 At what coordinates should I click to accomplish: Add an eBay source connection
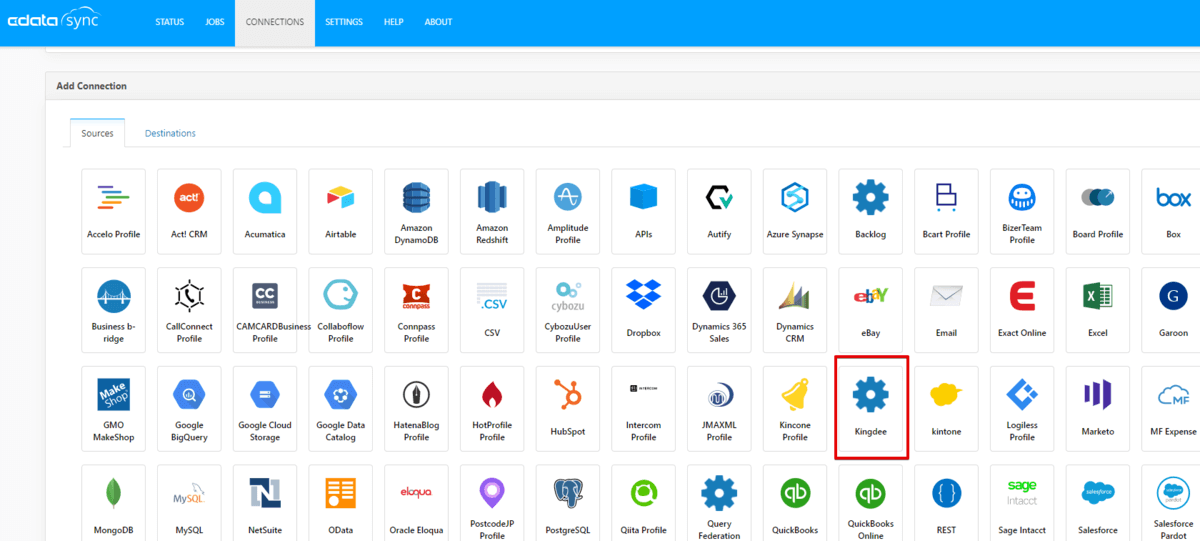[871, 310]
